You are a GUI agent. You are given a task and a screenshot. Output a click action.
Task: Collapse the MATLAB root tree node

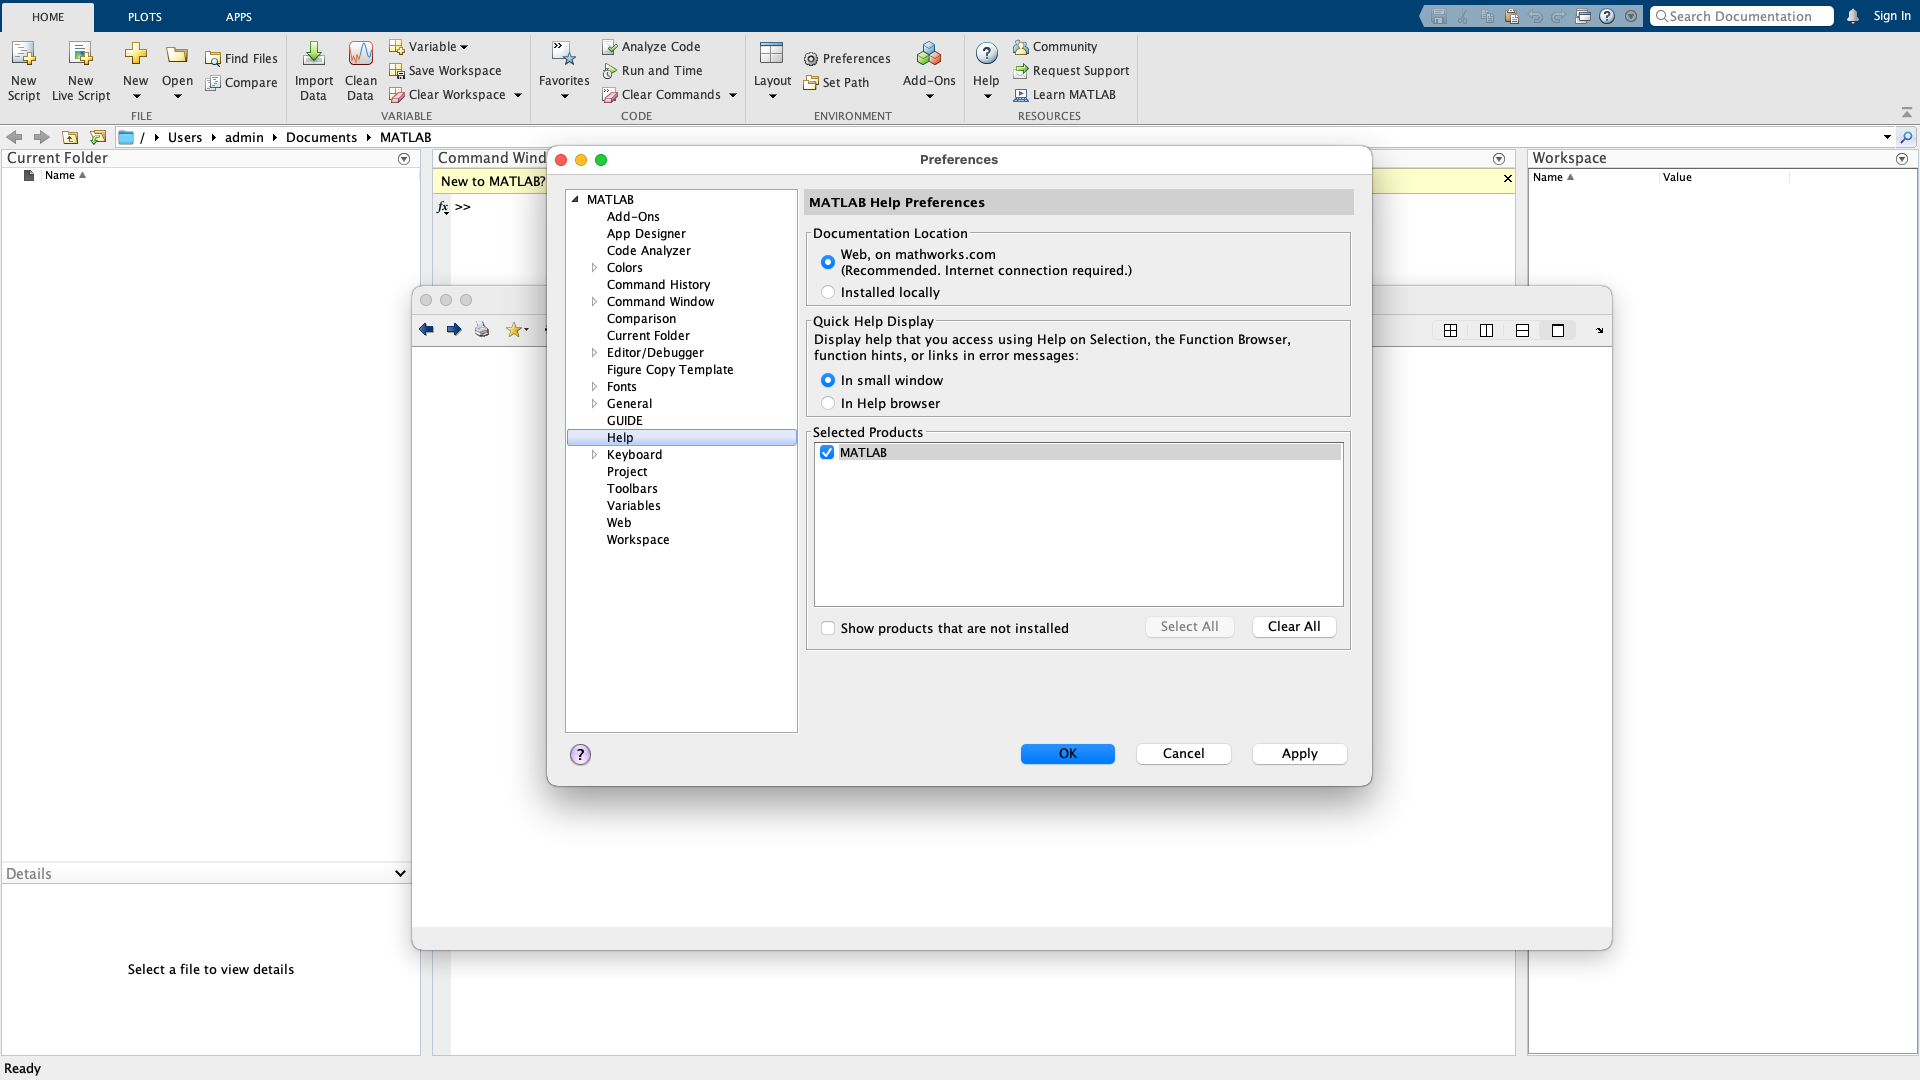tap(576, 200)
